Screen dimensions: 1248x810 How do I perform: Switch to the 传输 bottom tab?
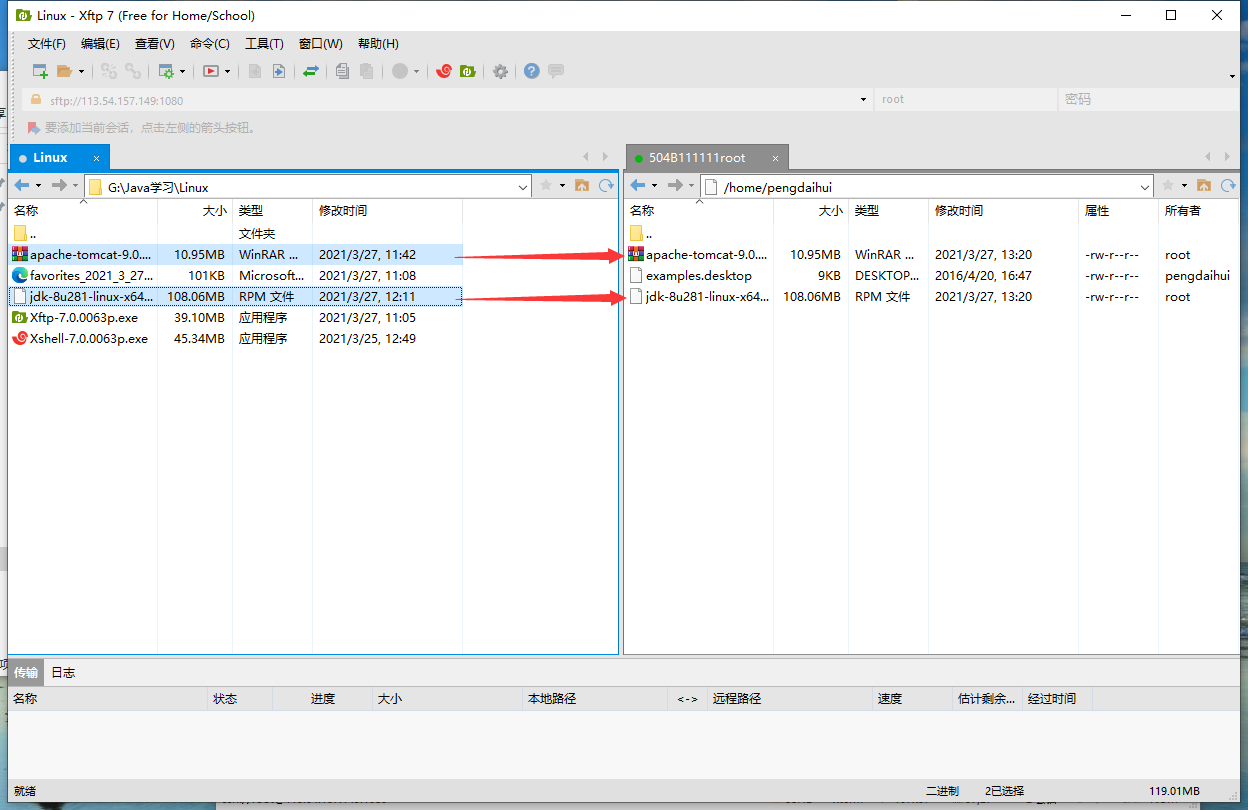26,672
